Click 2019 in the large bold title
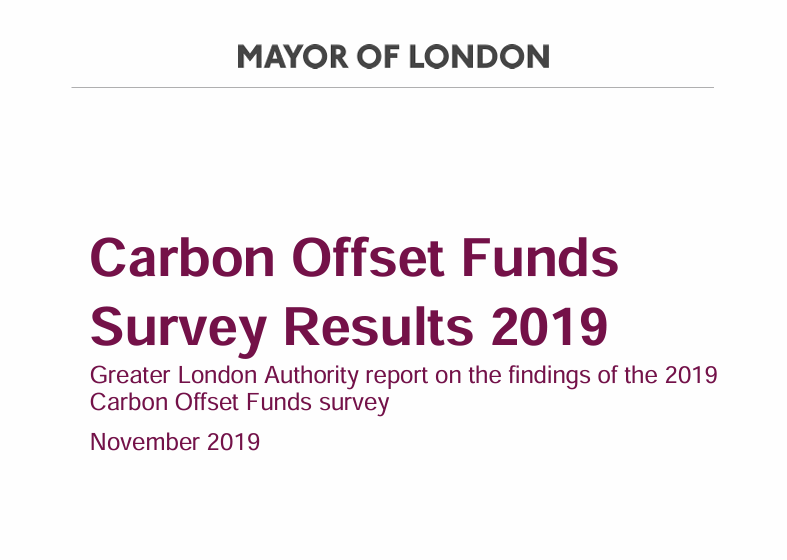Image resolution: width=787 pixels, height=560 pixels. tap(547, 327)
